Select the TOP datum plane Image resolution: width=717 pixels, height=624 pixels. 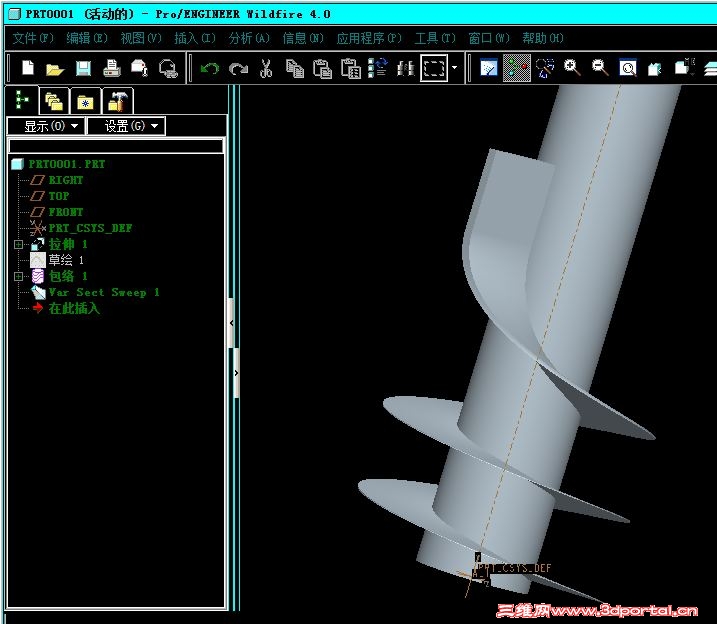point(59,196)
